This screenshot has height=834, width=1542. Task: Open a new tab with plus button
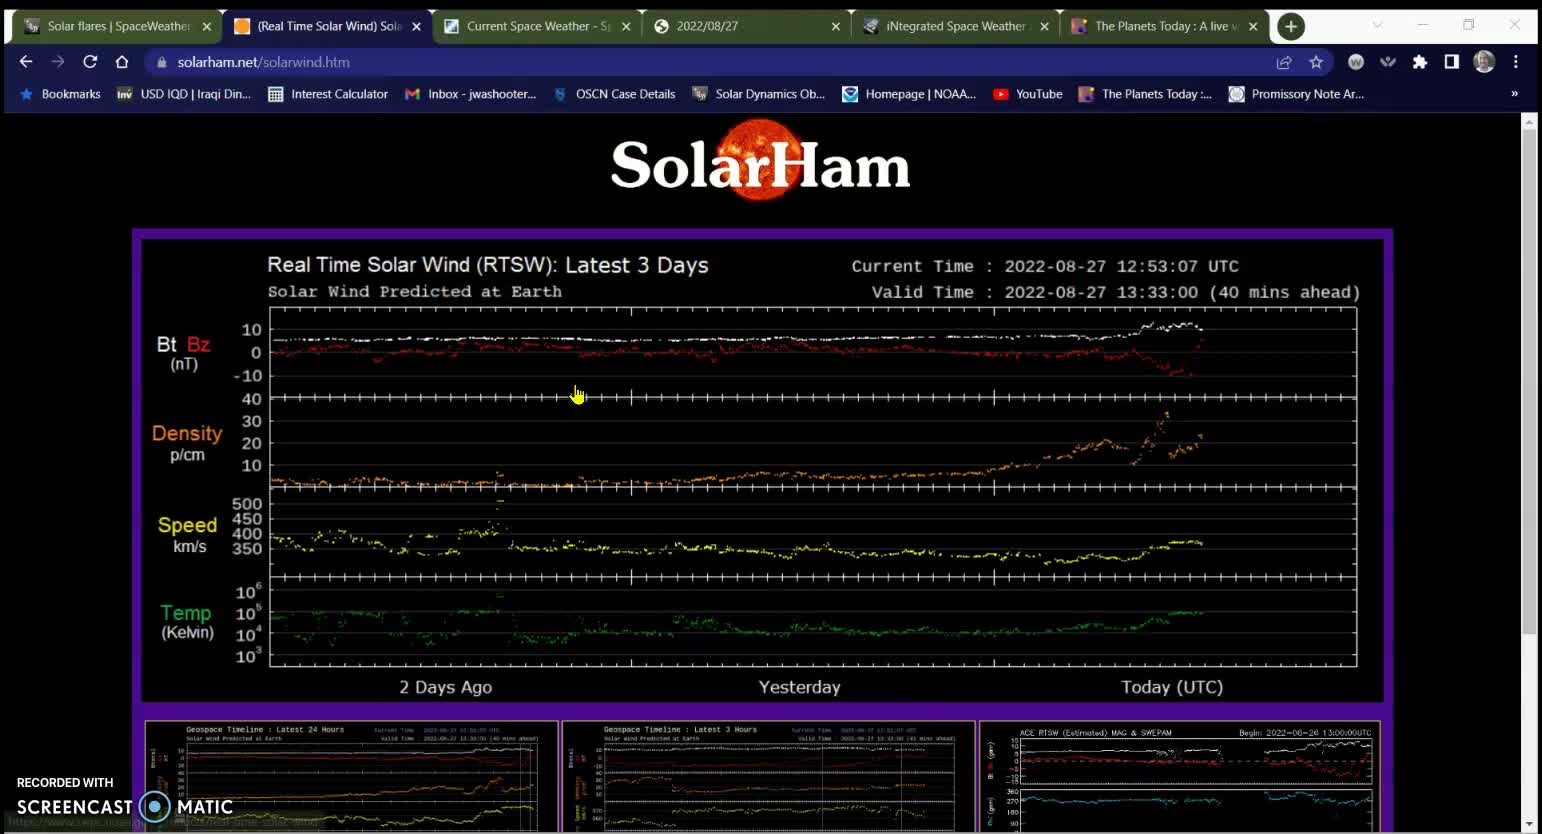coord(1291,26)
